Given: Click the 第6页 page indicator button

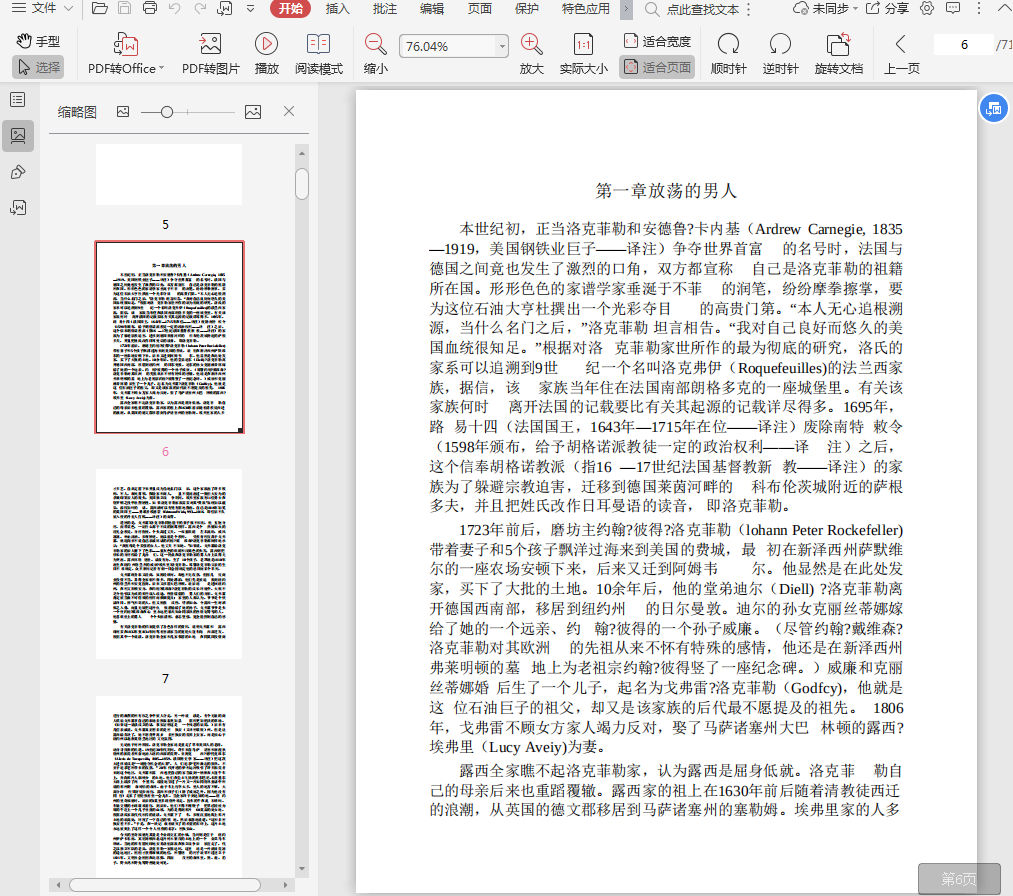Looking at the screenshot, I should point(959,879).
